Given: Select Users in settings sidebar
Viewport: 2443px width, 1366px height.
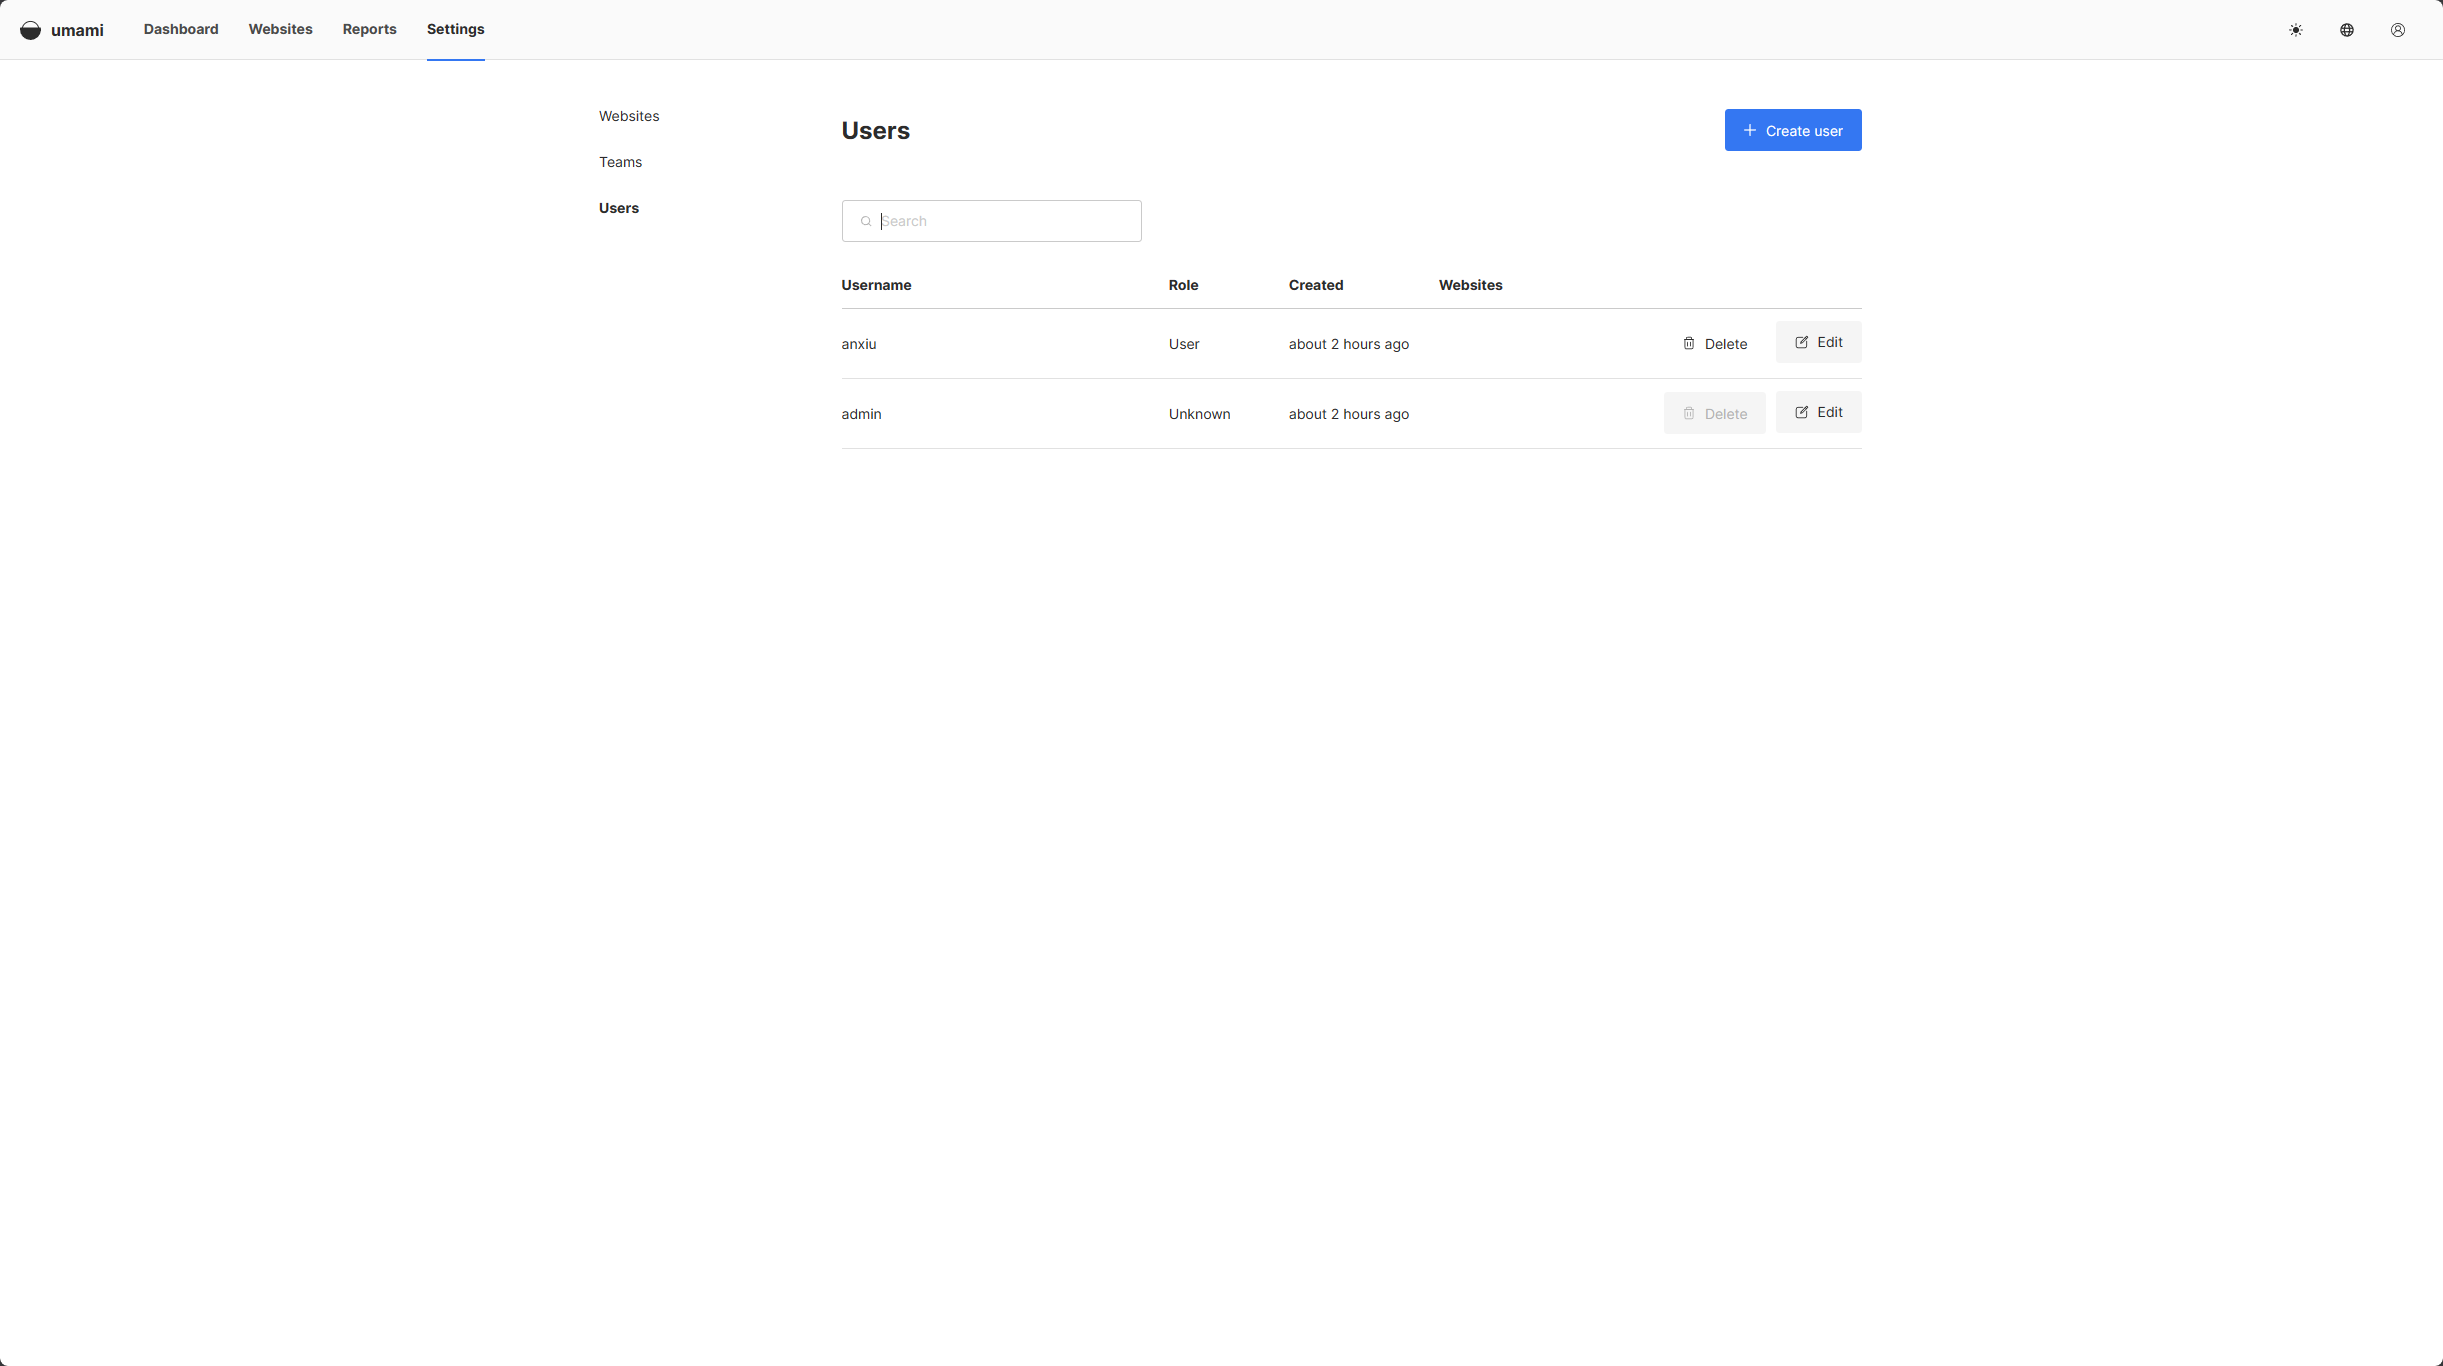Looking at the screenshot, I should (619, 208).
